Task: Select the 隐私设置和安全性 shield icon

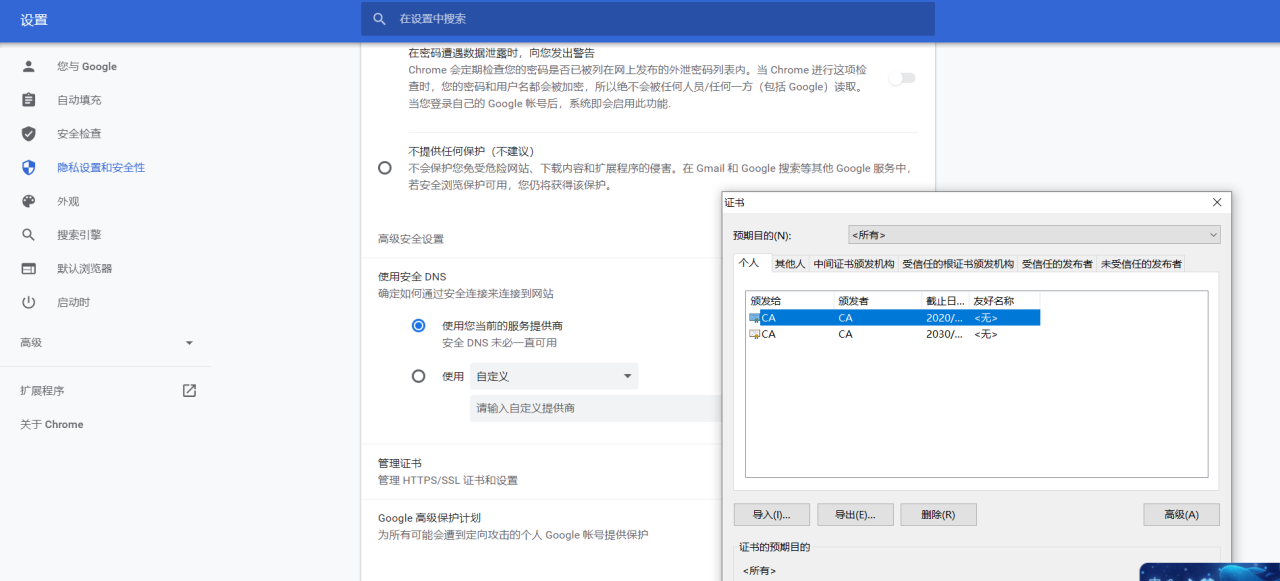Action: click(x=28, y=168)
